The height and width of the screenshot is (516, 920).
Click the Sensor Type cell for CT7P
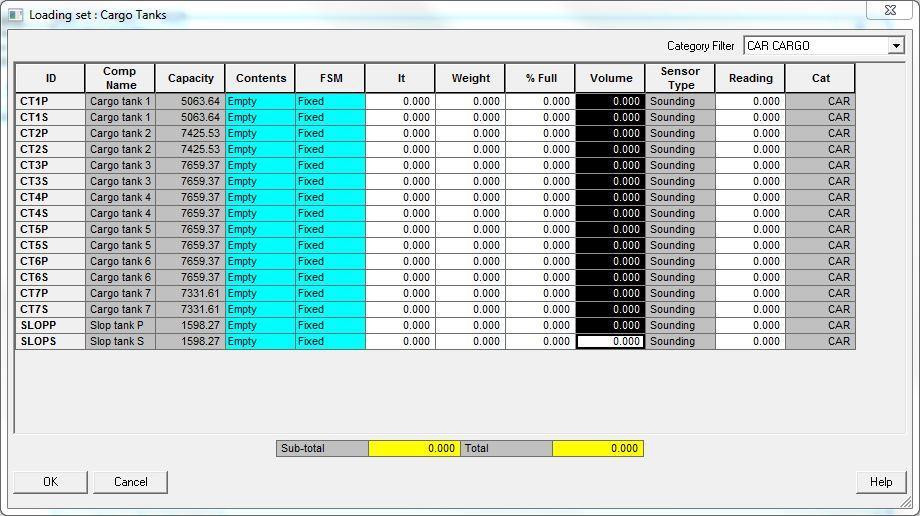coord(680,294)
